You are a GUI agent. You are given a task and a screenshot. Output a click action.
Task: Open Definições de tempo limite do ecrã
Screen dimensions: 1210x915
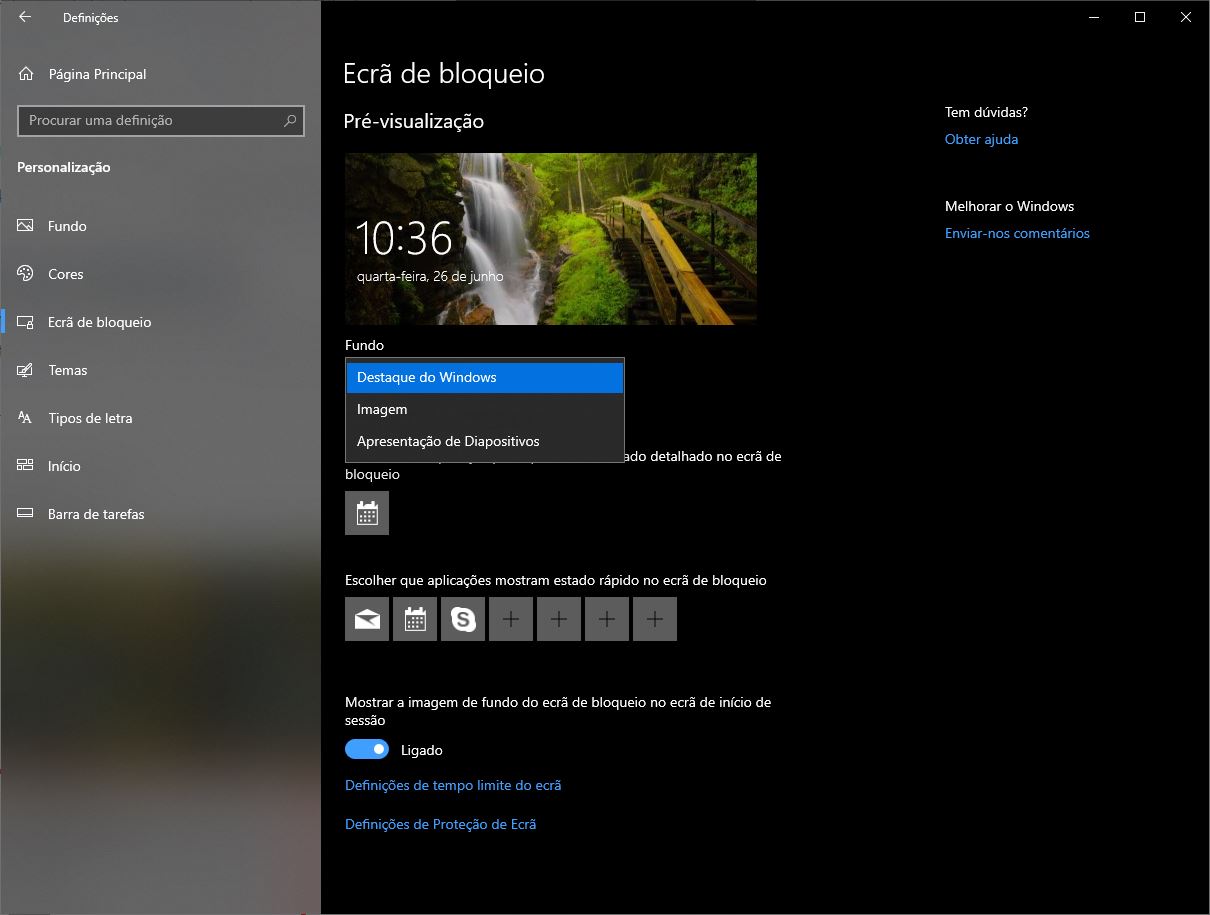[x=453, y=786]
